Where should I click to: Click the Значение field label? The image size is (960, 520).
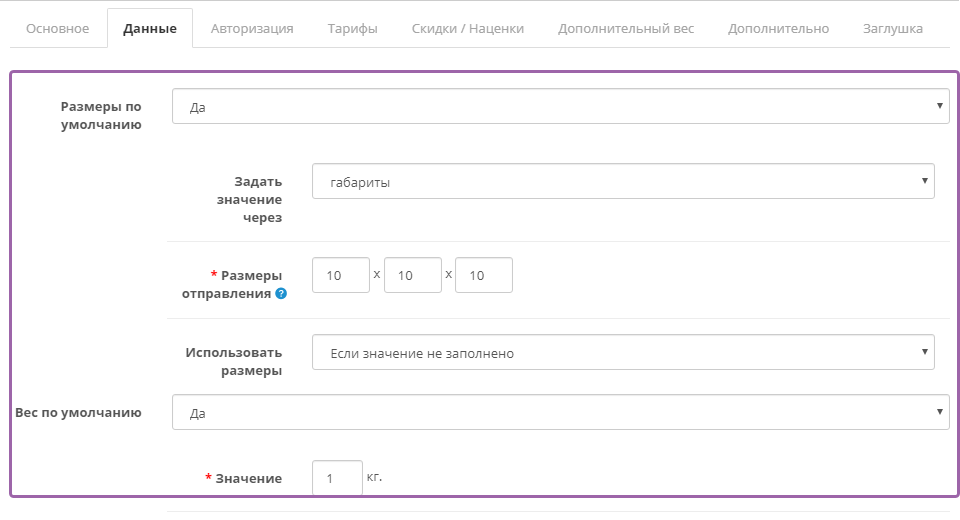[x=248, y=478]
